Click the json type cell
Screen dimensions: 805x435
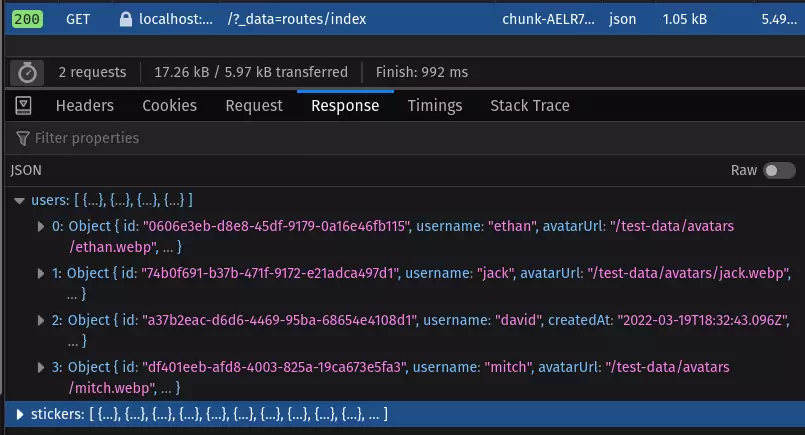622,20
